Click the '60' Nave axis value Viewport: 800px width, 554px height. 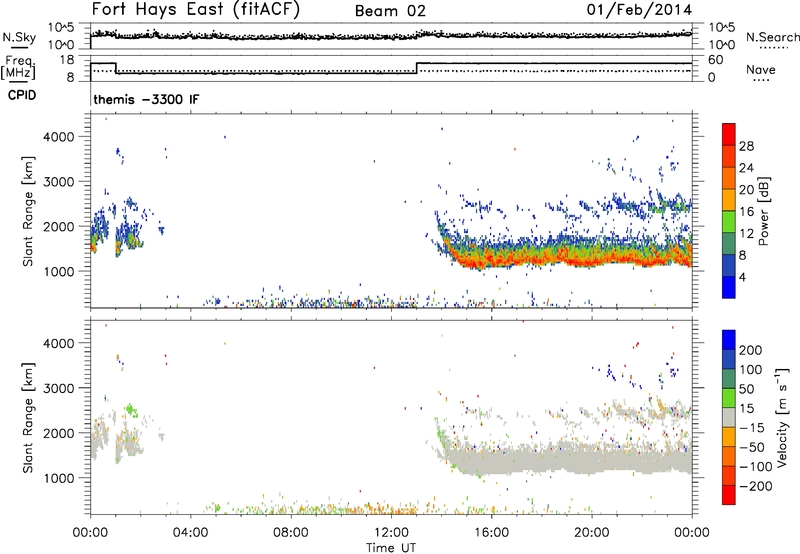pos(716,60)
